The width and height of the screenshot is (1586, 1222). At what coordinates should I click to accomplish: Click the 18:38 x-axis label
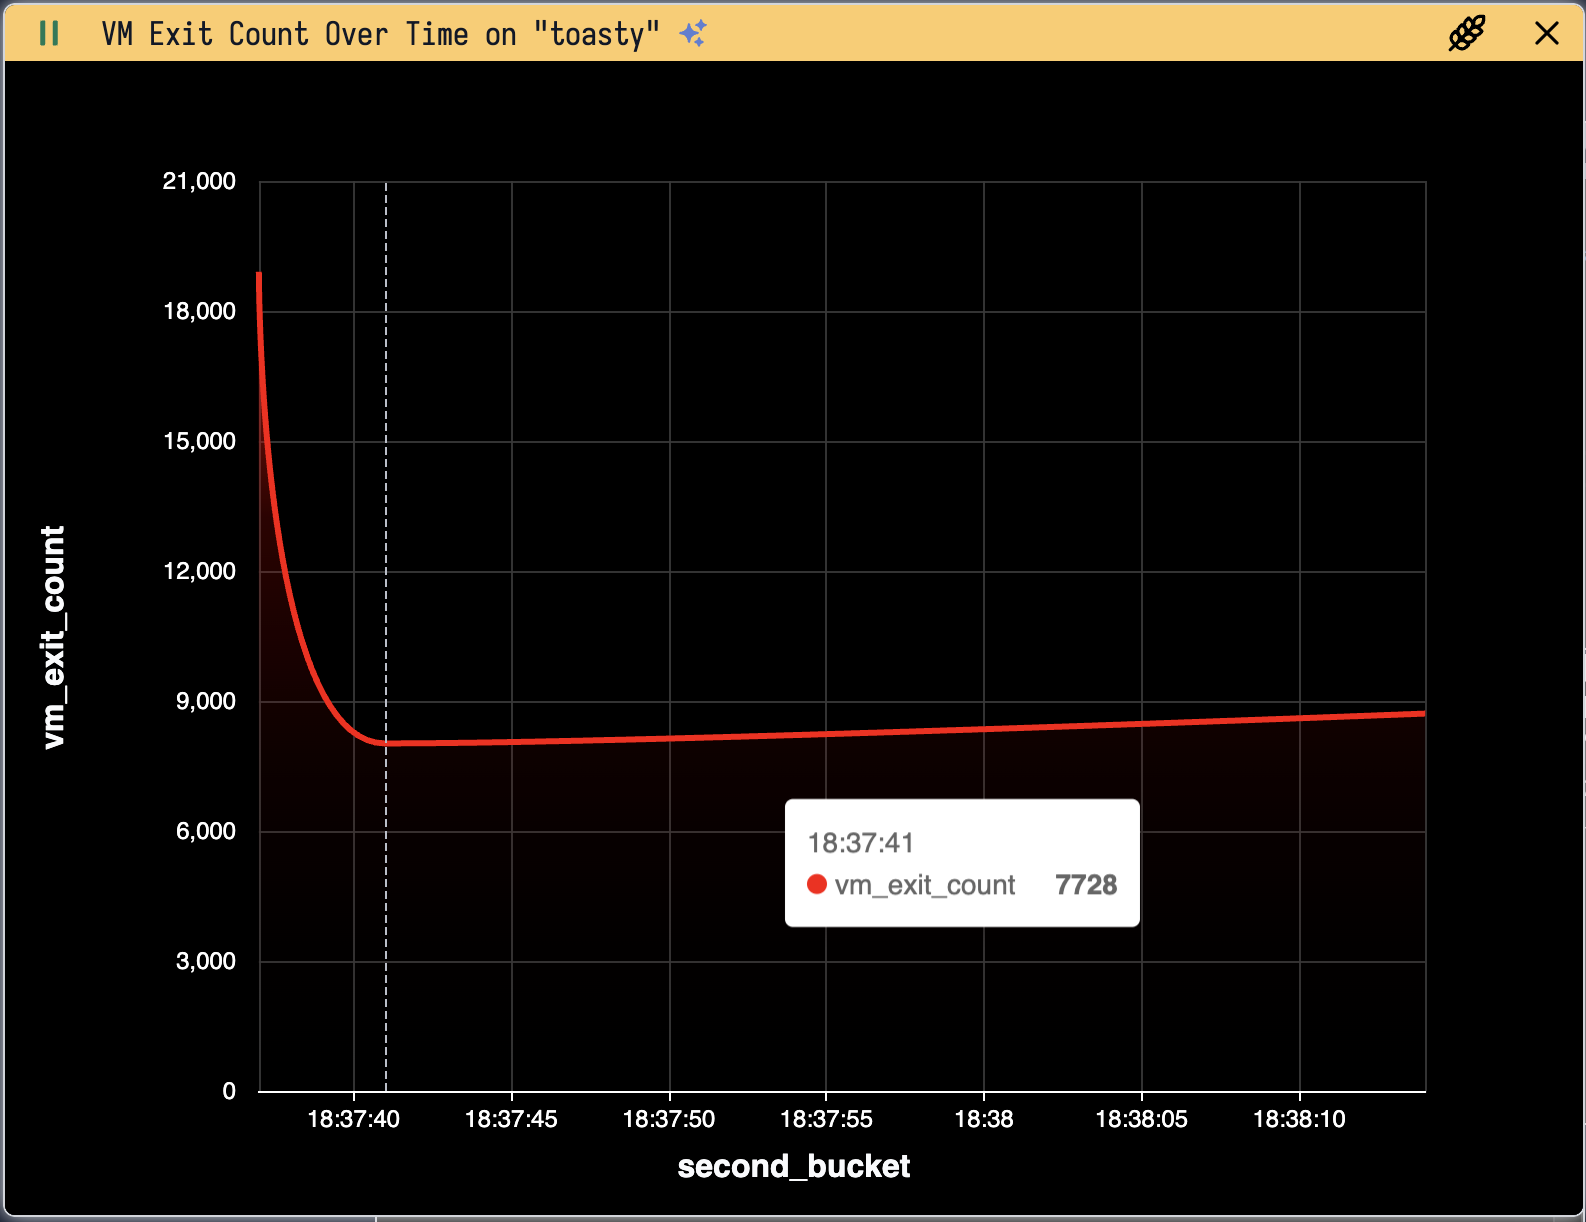click(x=984, y=1119)
